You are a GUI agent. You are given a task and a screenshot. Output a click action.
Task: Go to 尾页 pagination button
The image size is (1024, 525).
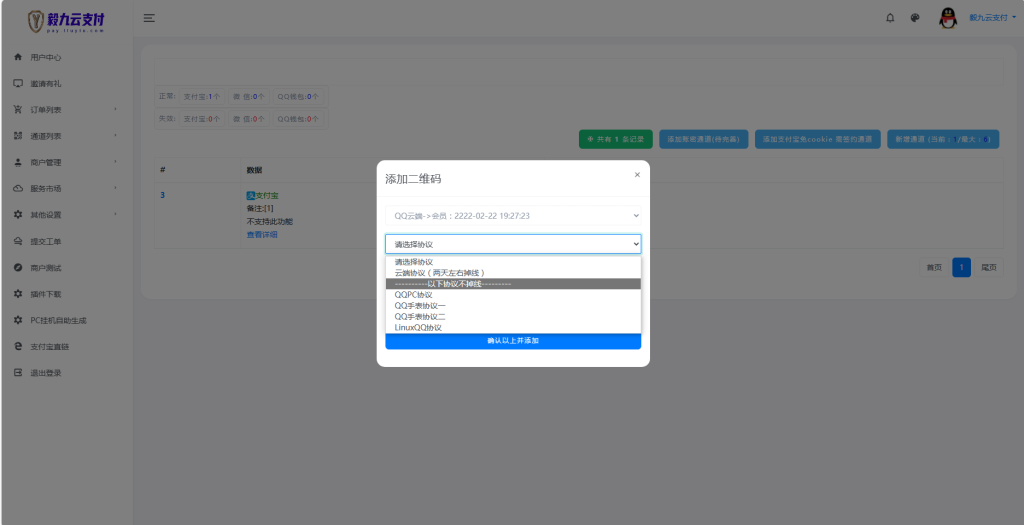click(x=989, y=267)
